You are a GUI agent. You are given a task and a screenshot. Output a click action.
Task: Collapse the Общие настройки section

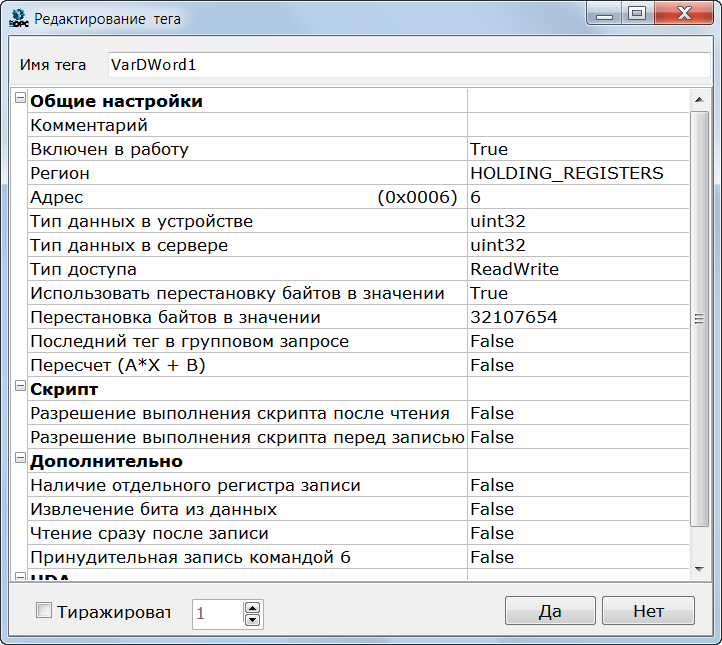(x=20, y=98)
